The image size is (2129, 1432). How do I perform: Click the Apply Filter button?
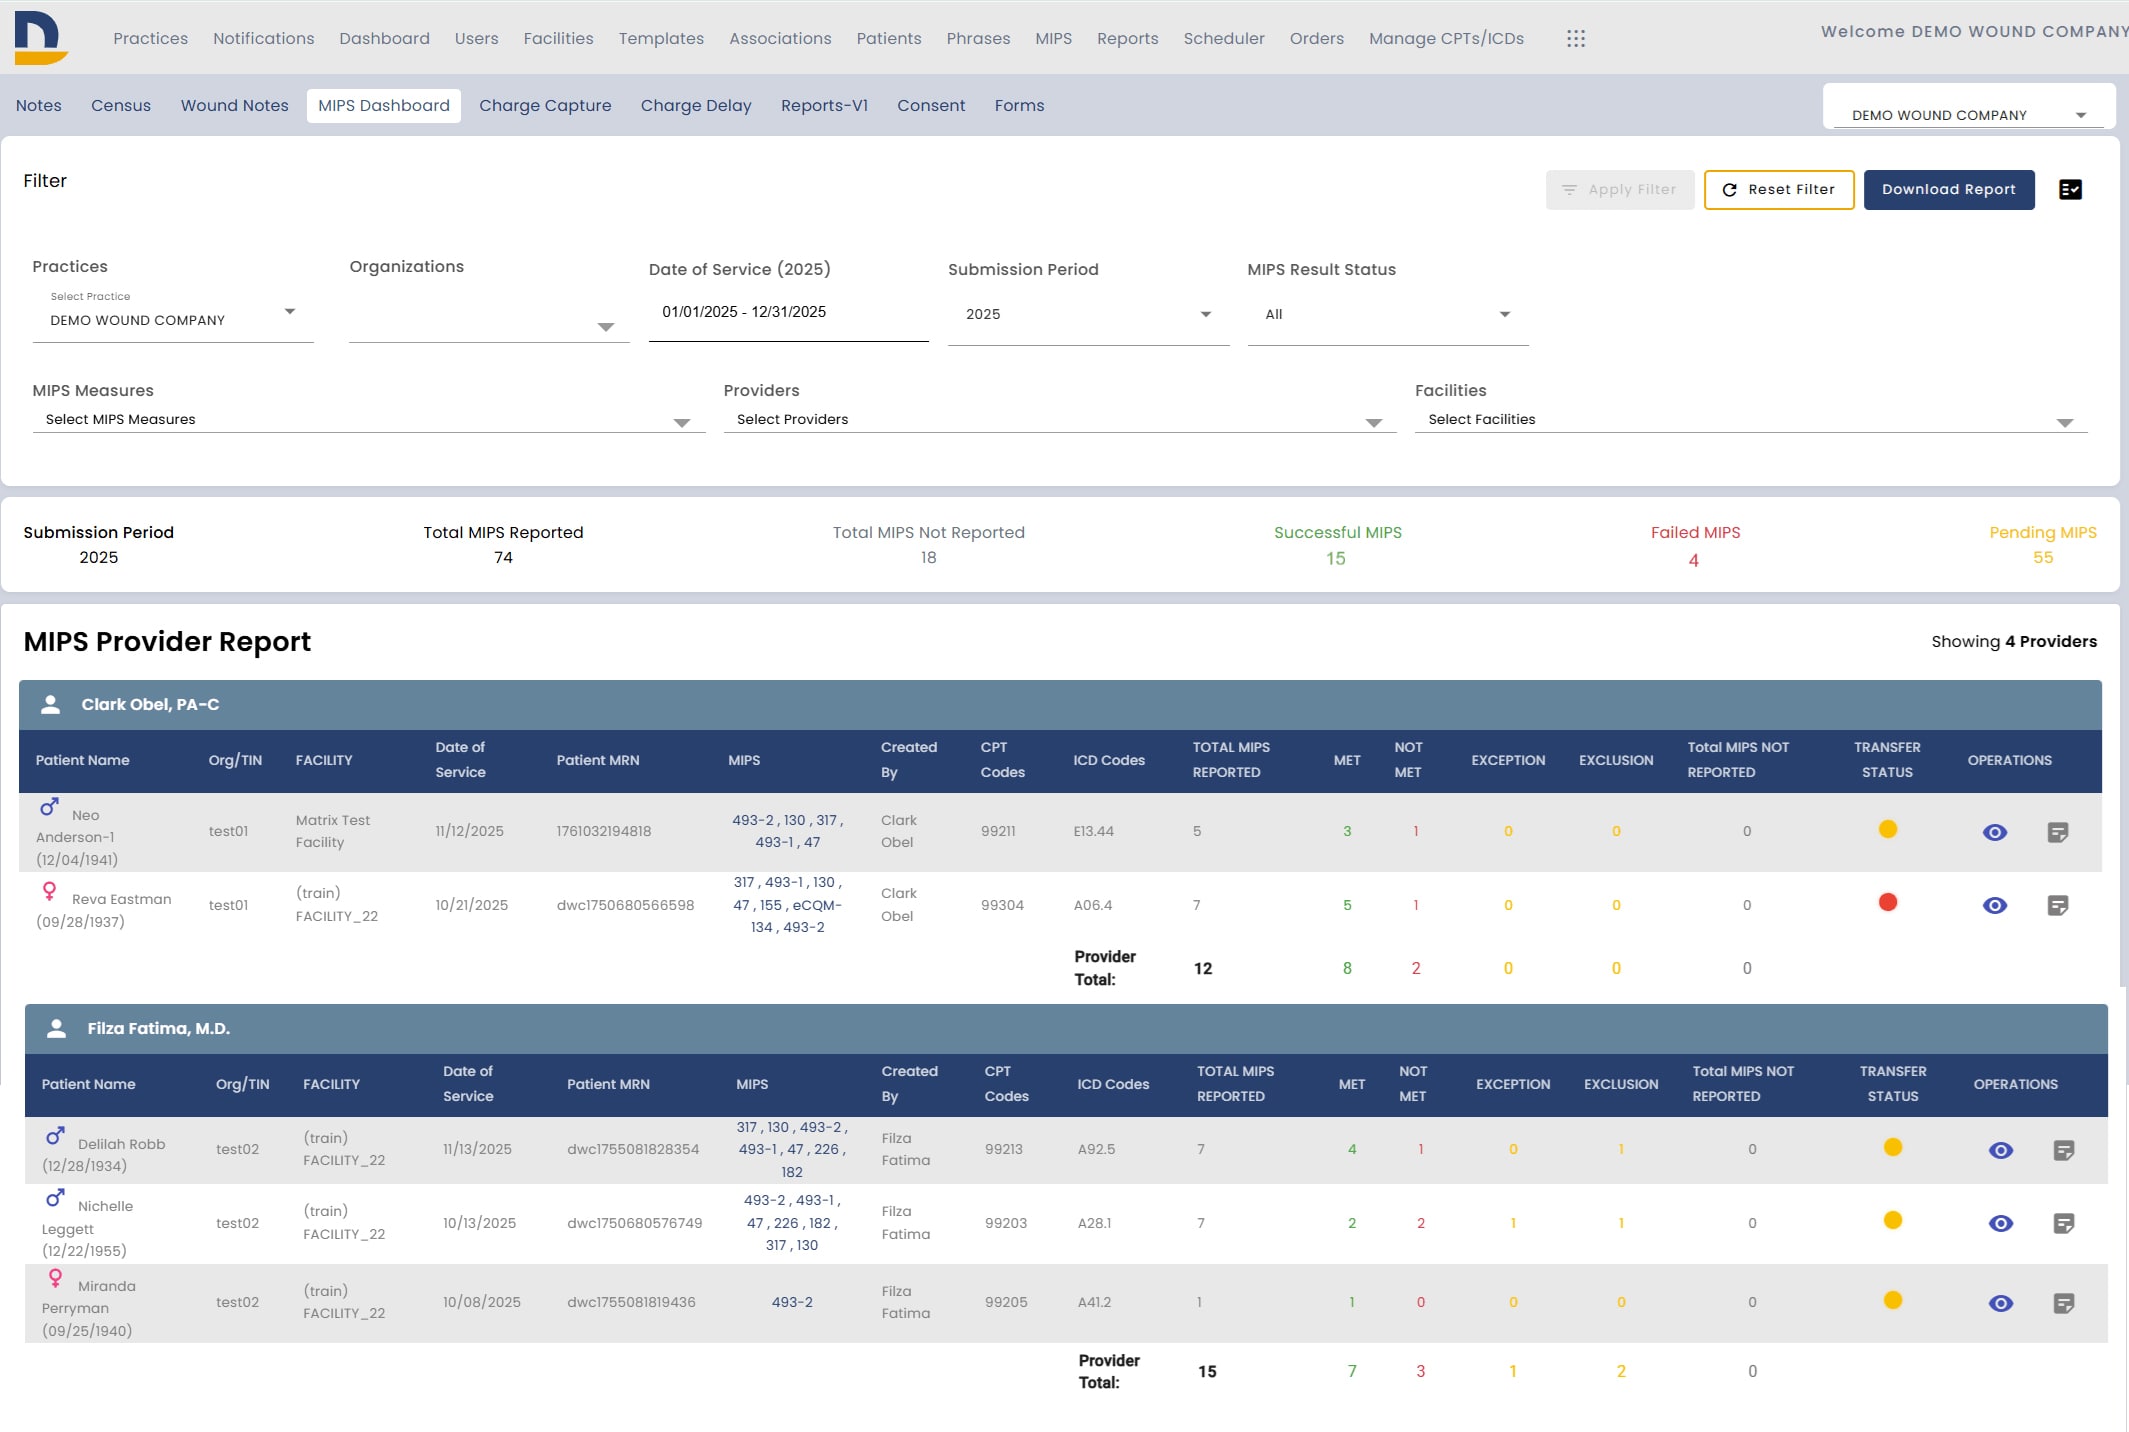1619,190
